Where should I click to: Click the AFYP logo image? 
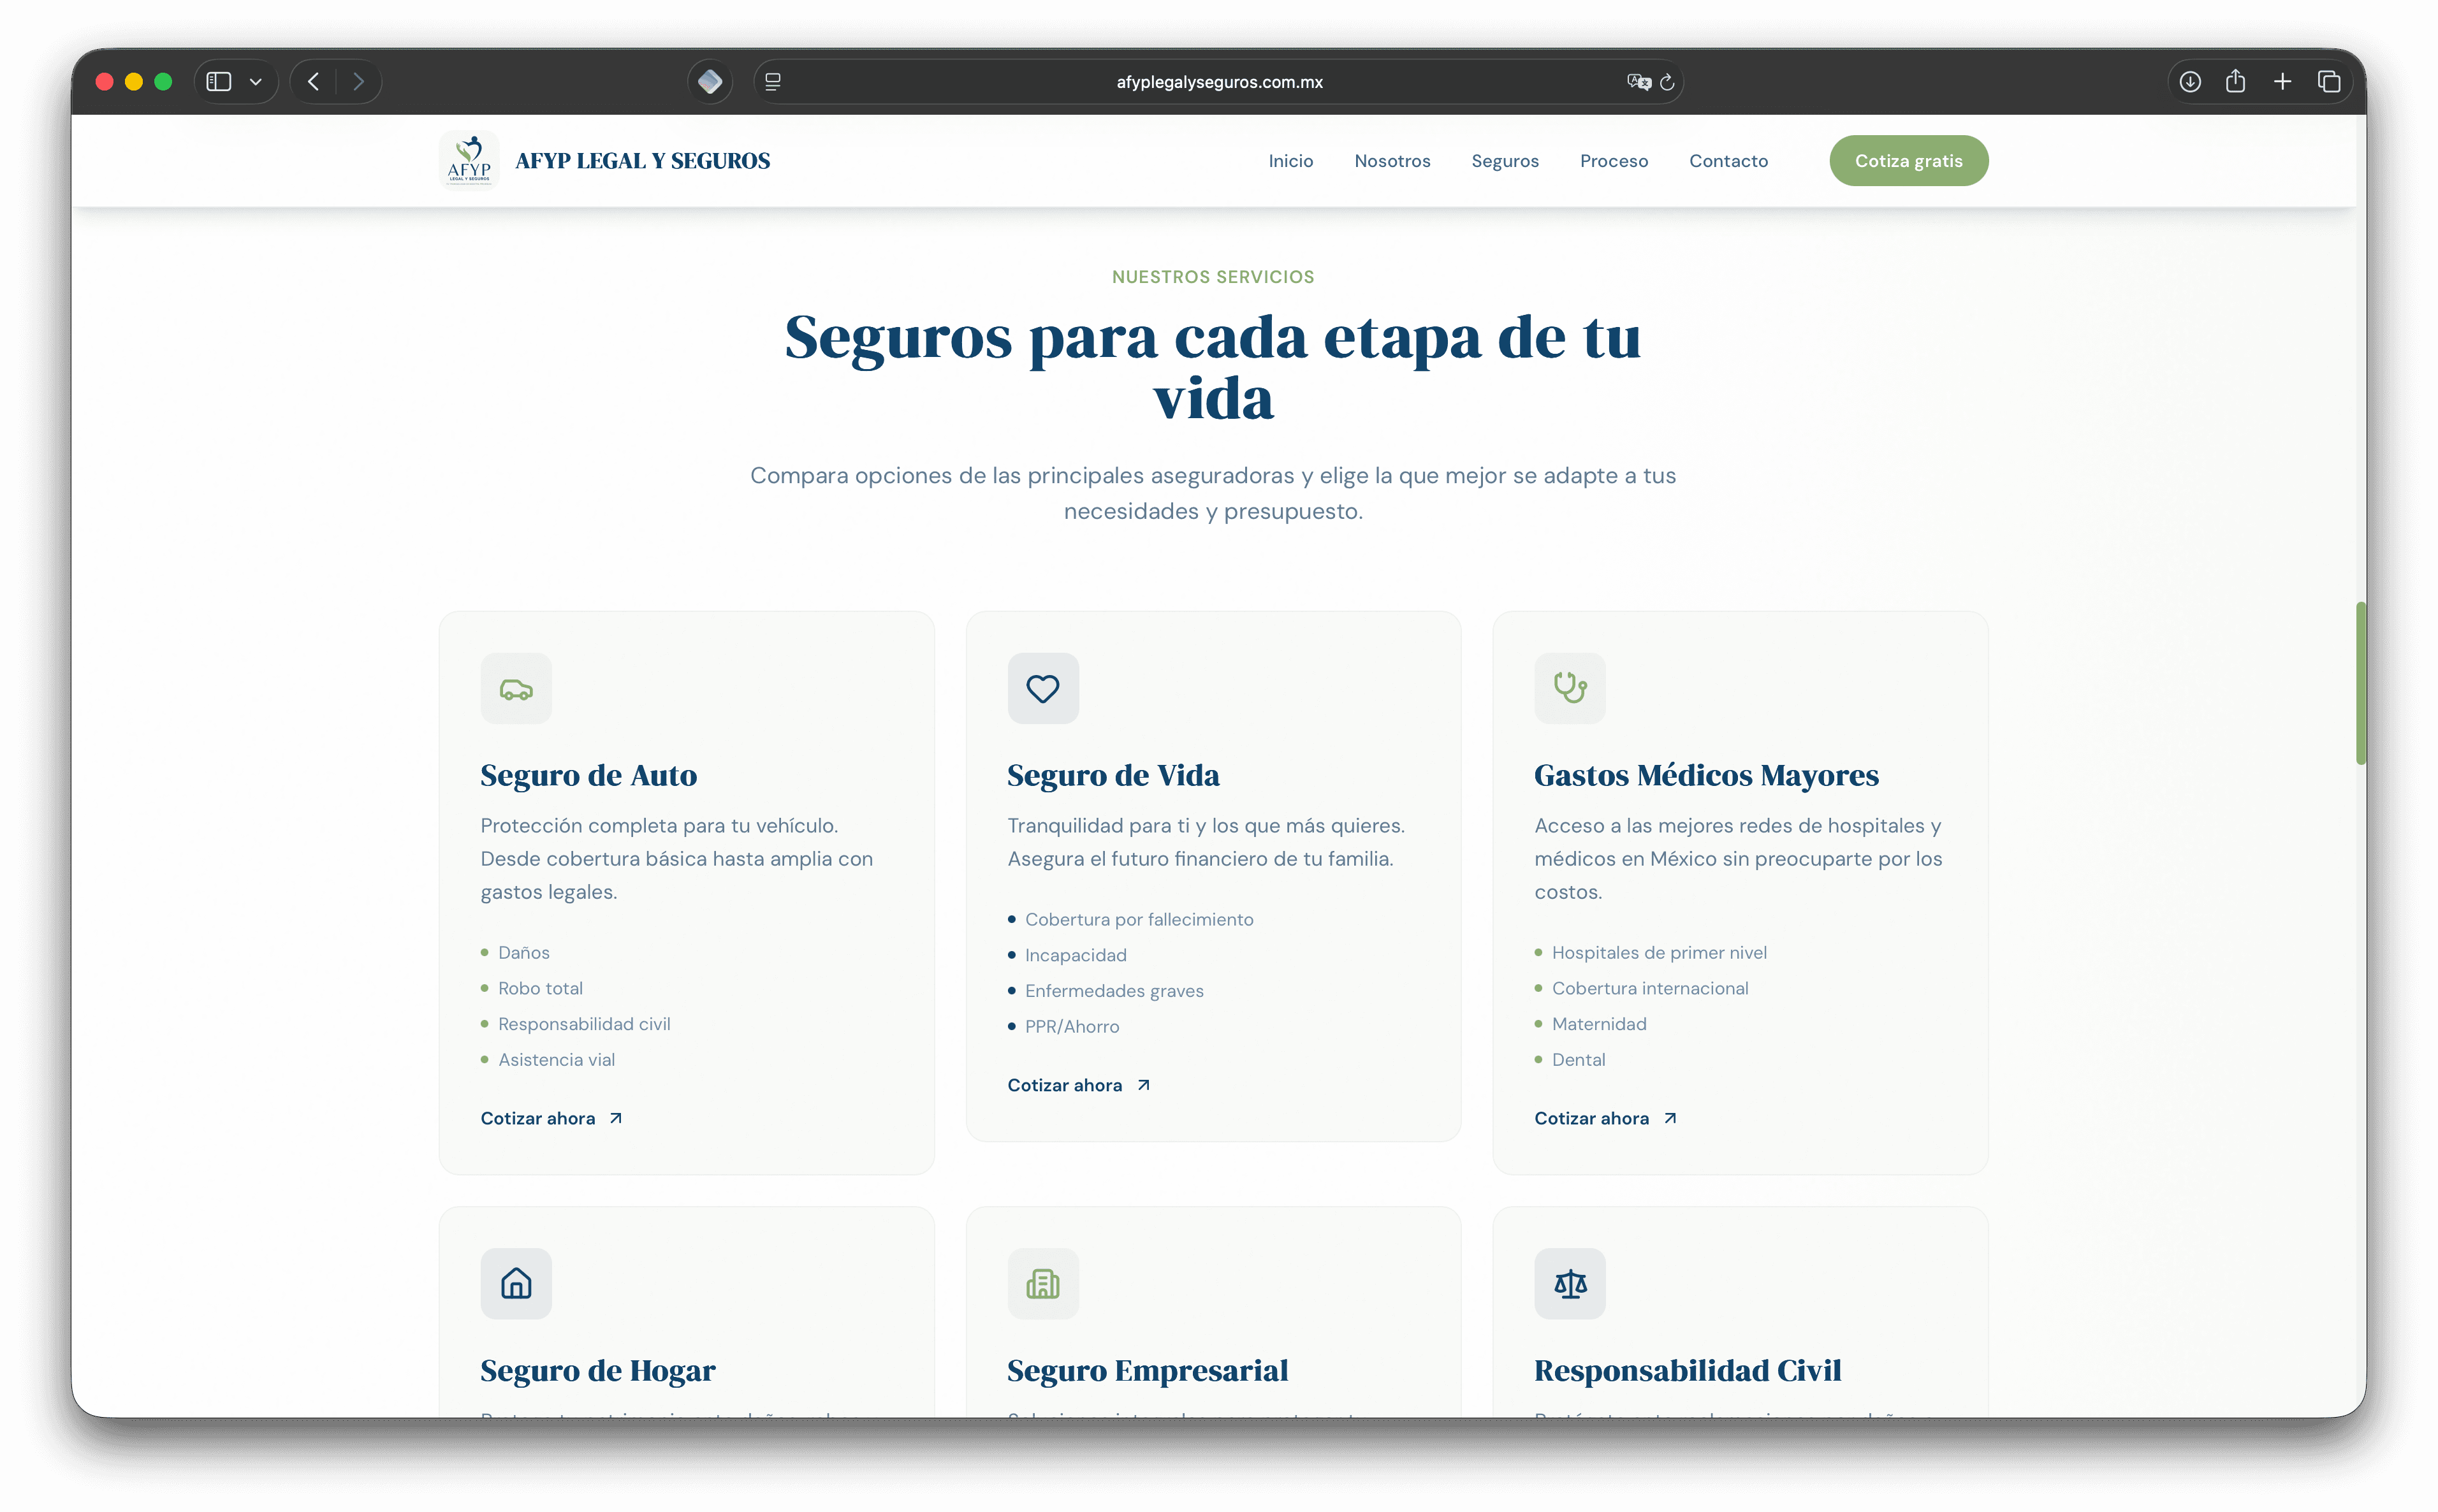tap(469, 160)
